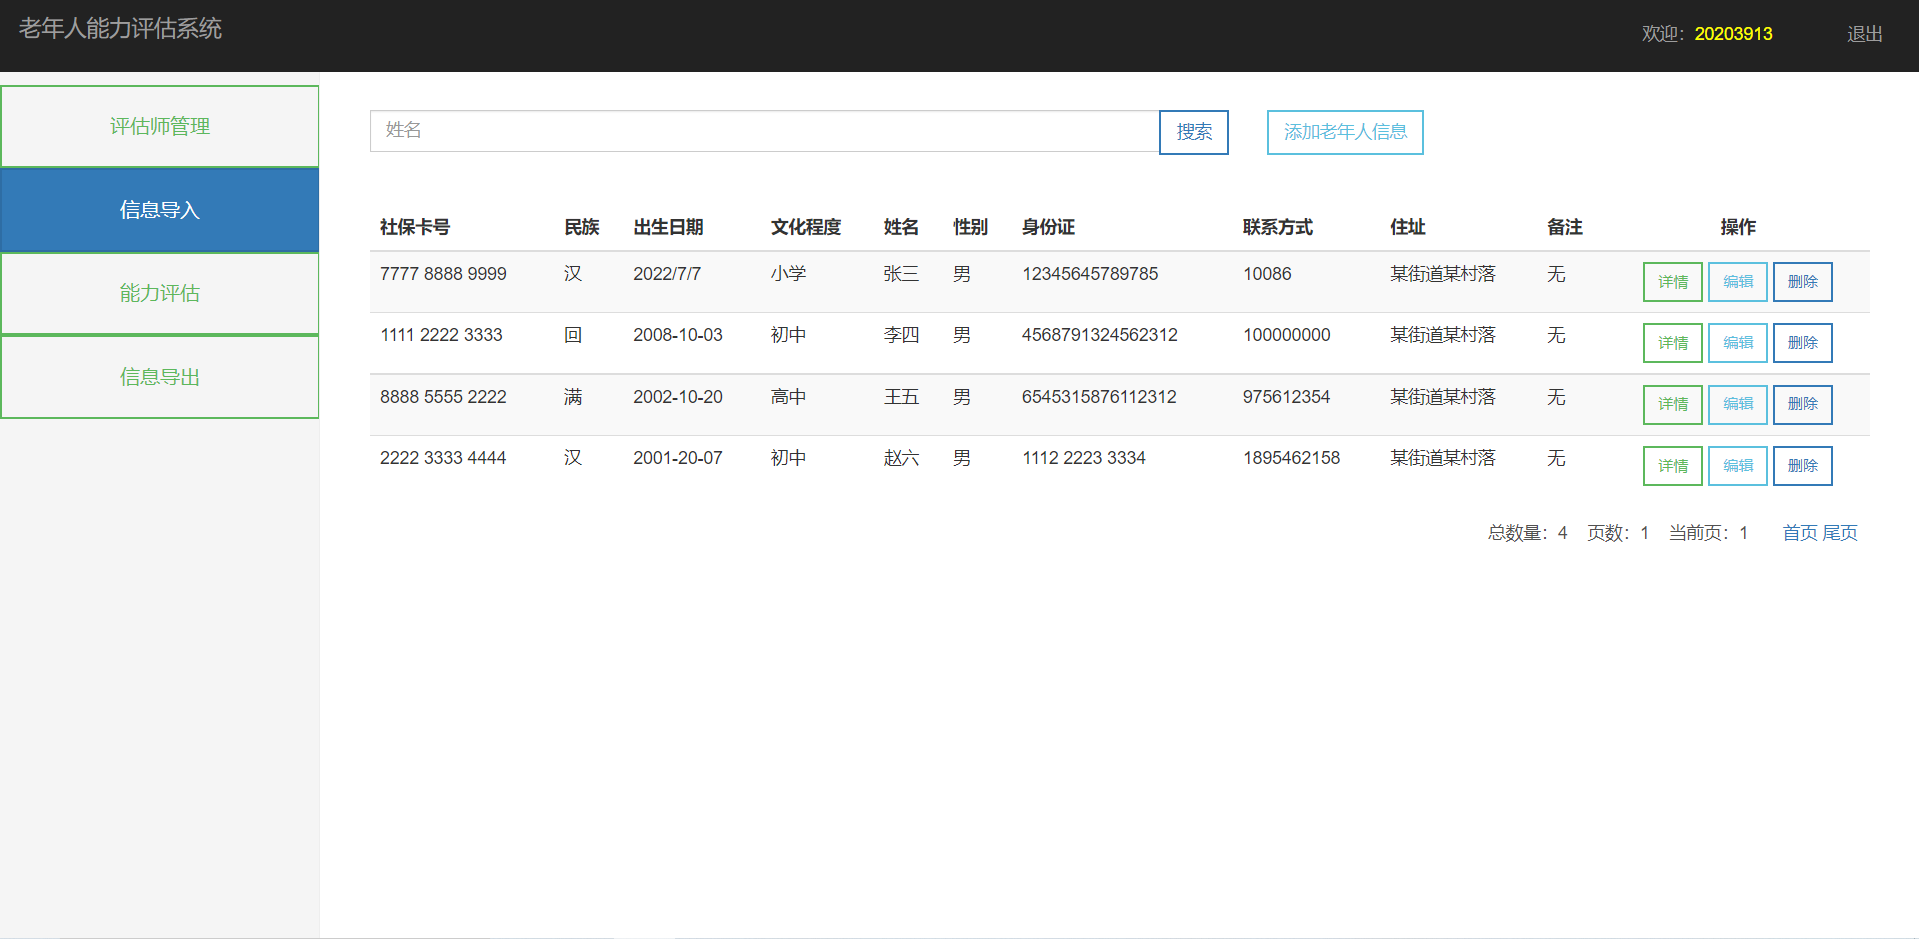
Task: Click the 出生日期 column header
Action: 668,227
